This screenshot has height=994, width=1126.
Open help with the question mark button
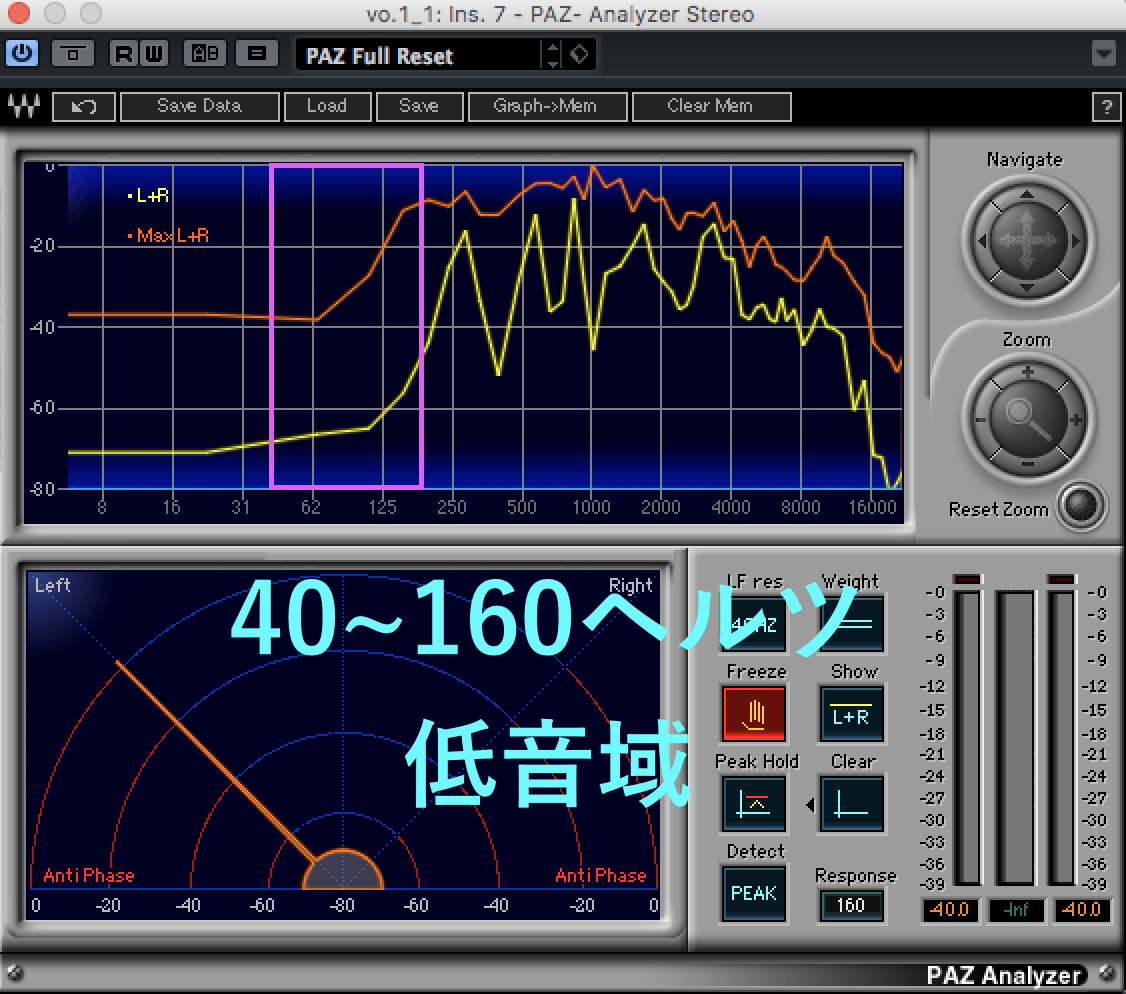[x=1107, y=108]
